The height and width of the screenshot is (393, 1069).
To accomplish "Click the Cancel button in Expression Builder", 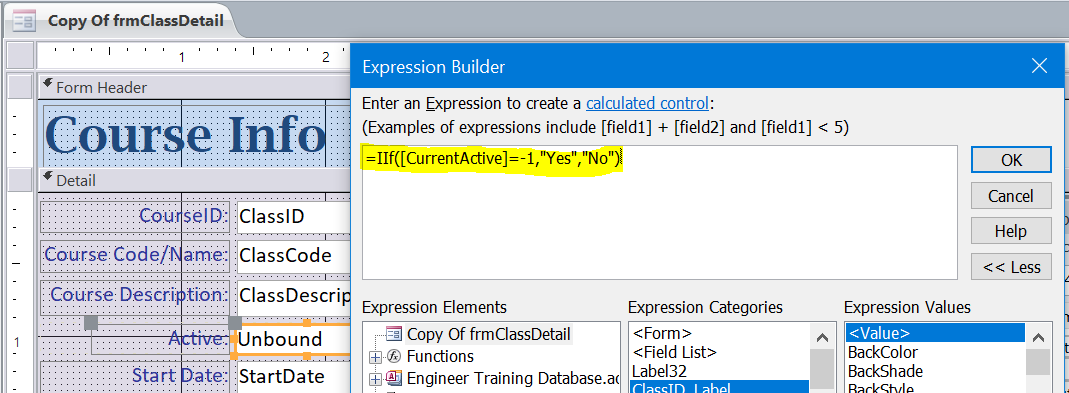I will coord(1011,196).
